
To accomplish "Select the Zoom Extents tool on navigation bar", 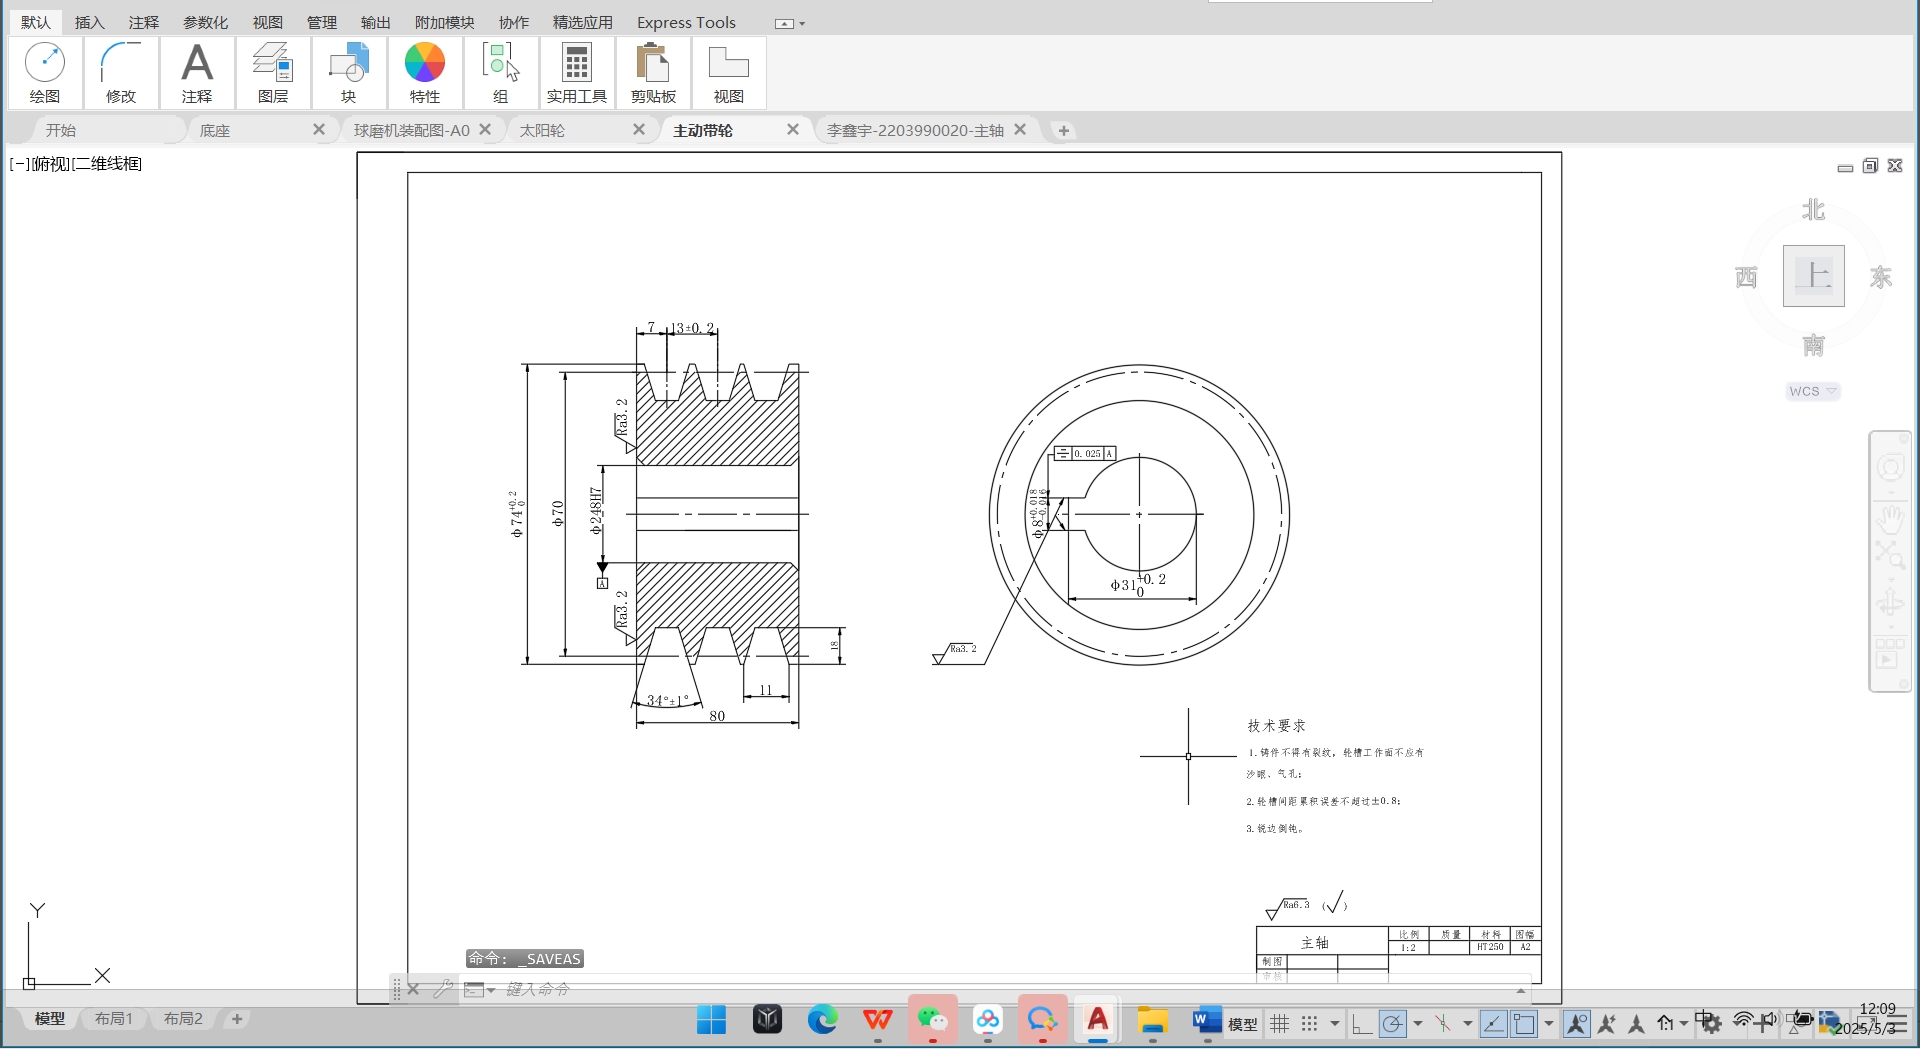I will coord(1890,554).
